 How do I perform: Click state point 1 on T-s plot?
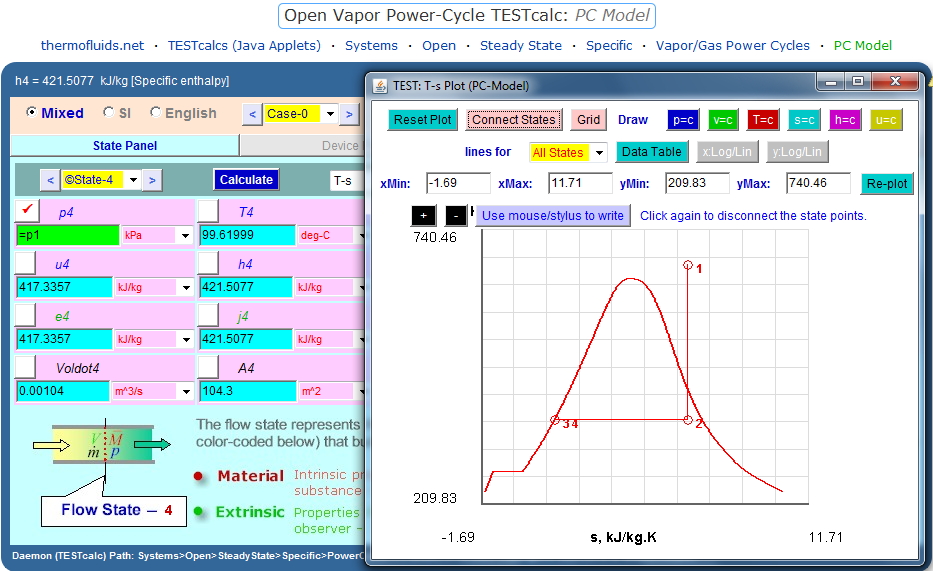(688, 265)
